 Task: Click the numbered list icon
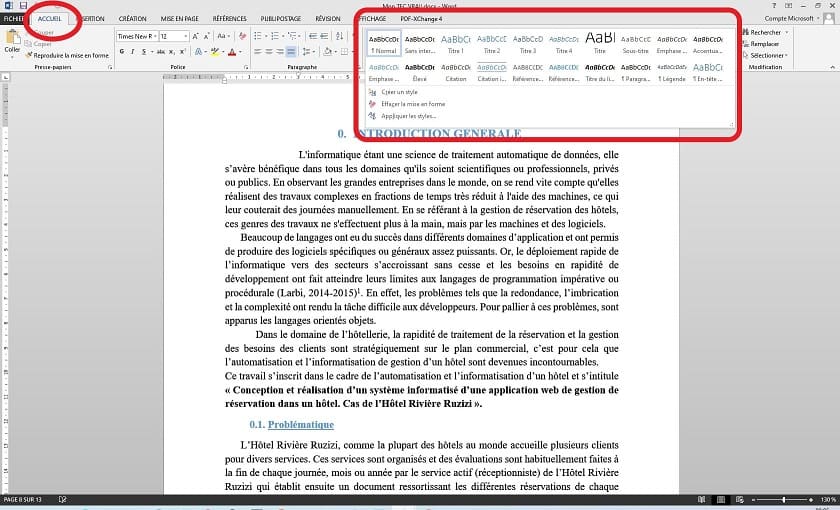(274, 36)
